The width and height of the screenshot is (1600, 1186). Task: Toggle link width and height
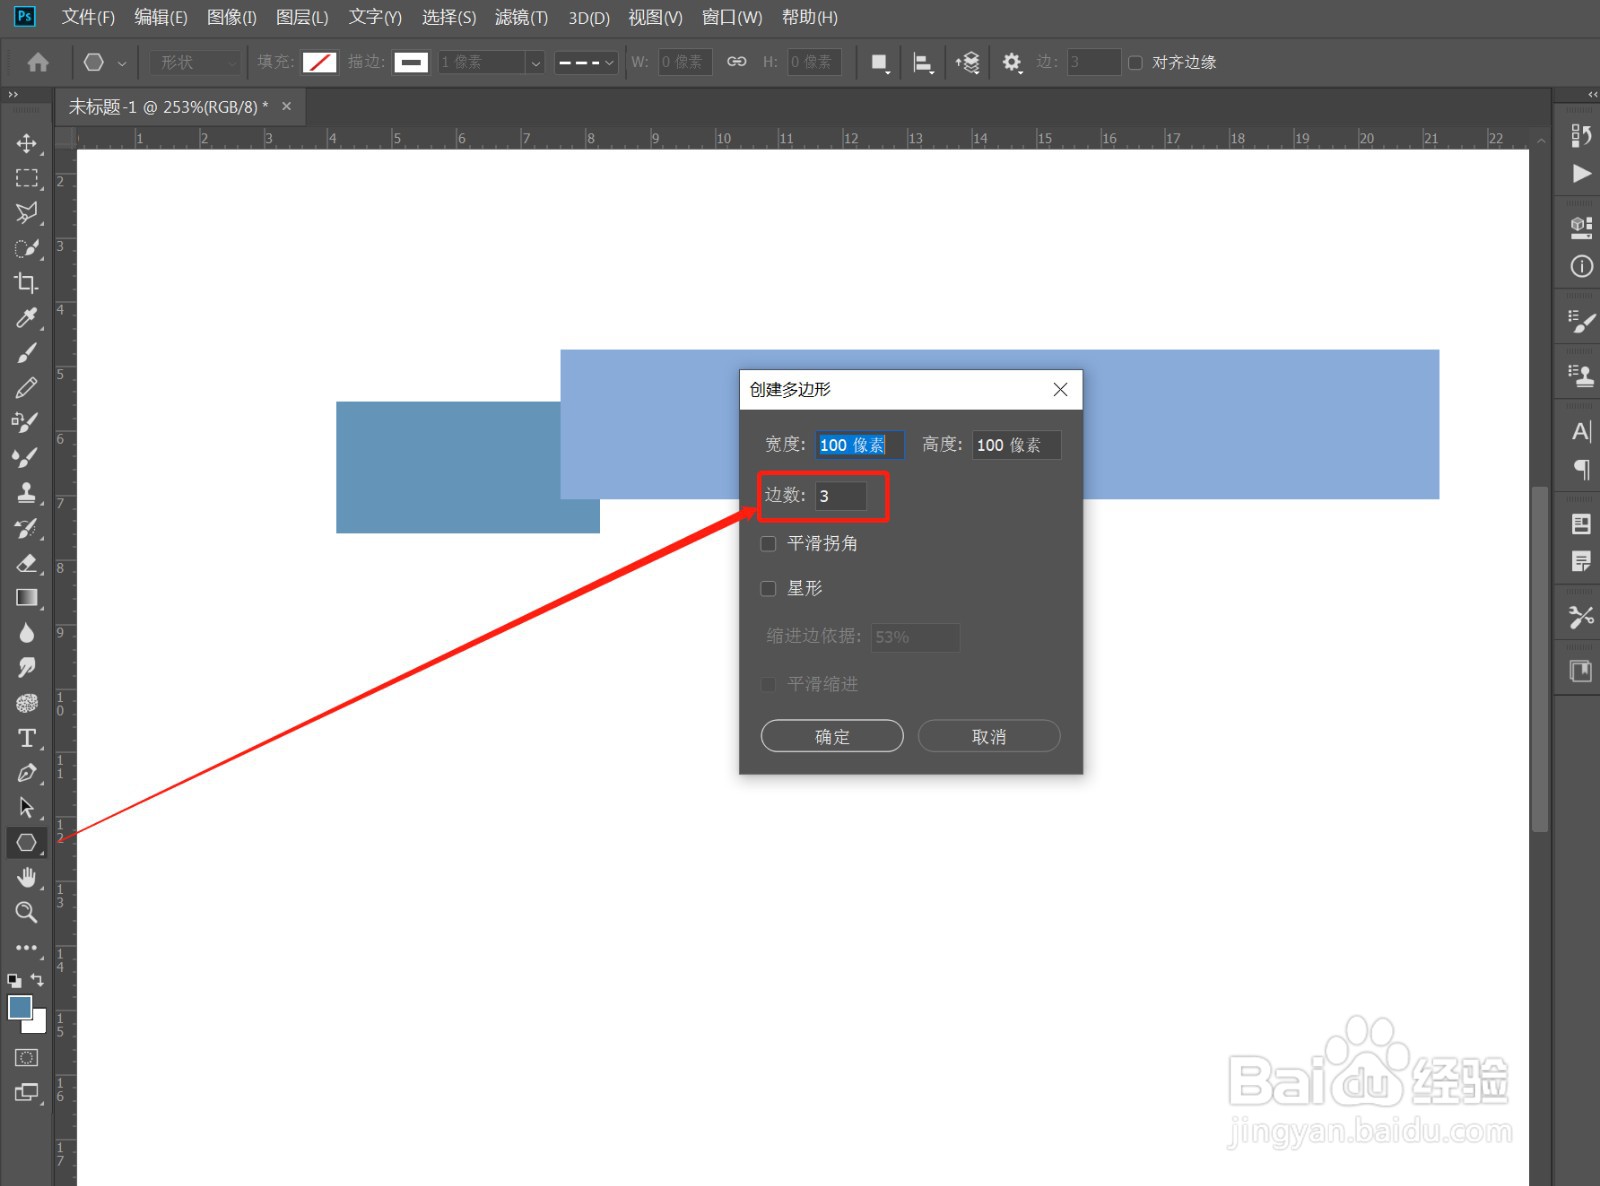[736, 62]
